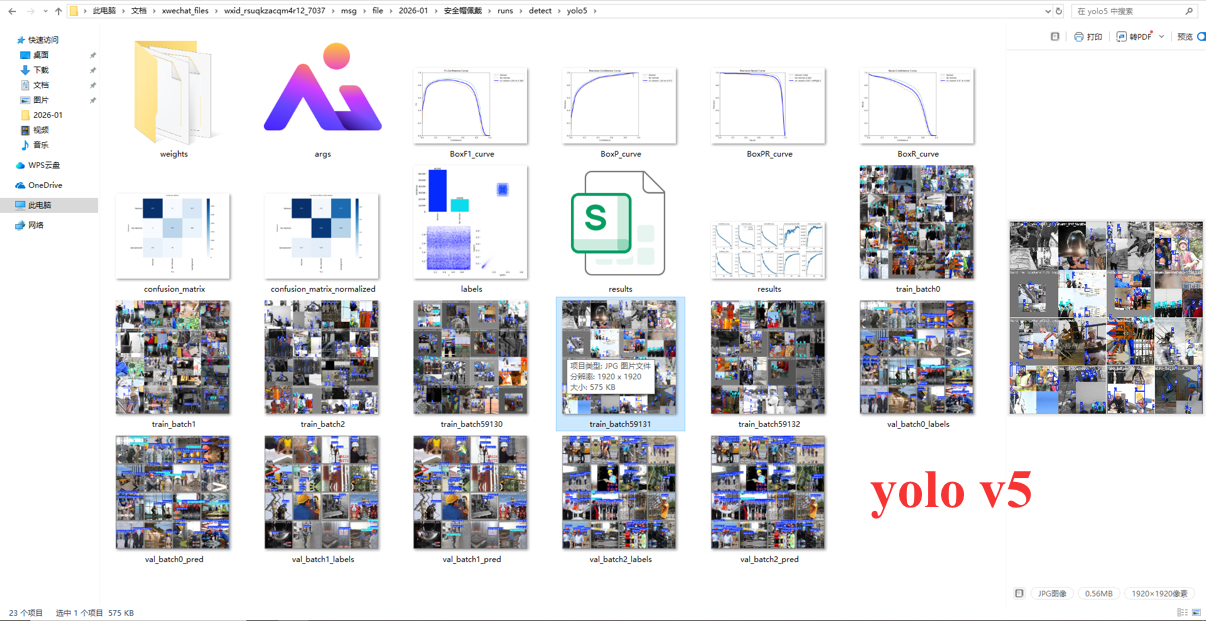Expand the address bar history dropdown
1206x621 pixels.
coord(1047,11)
